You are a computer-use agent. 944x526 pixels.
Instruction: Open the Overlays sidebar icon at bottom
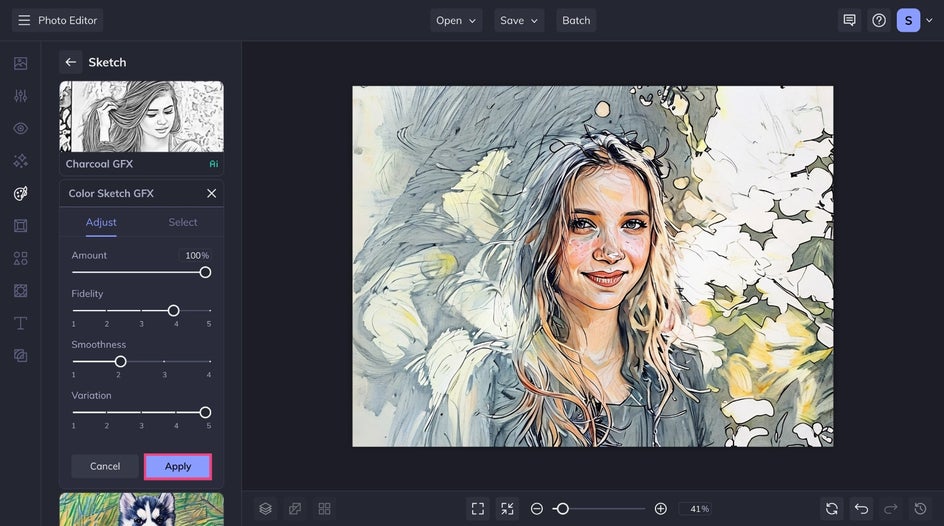pos(20,356)
